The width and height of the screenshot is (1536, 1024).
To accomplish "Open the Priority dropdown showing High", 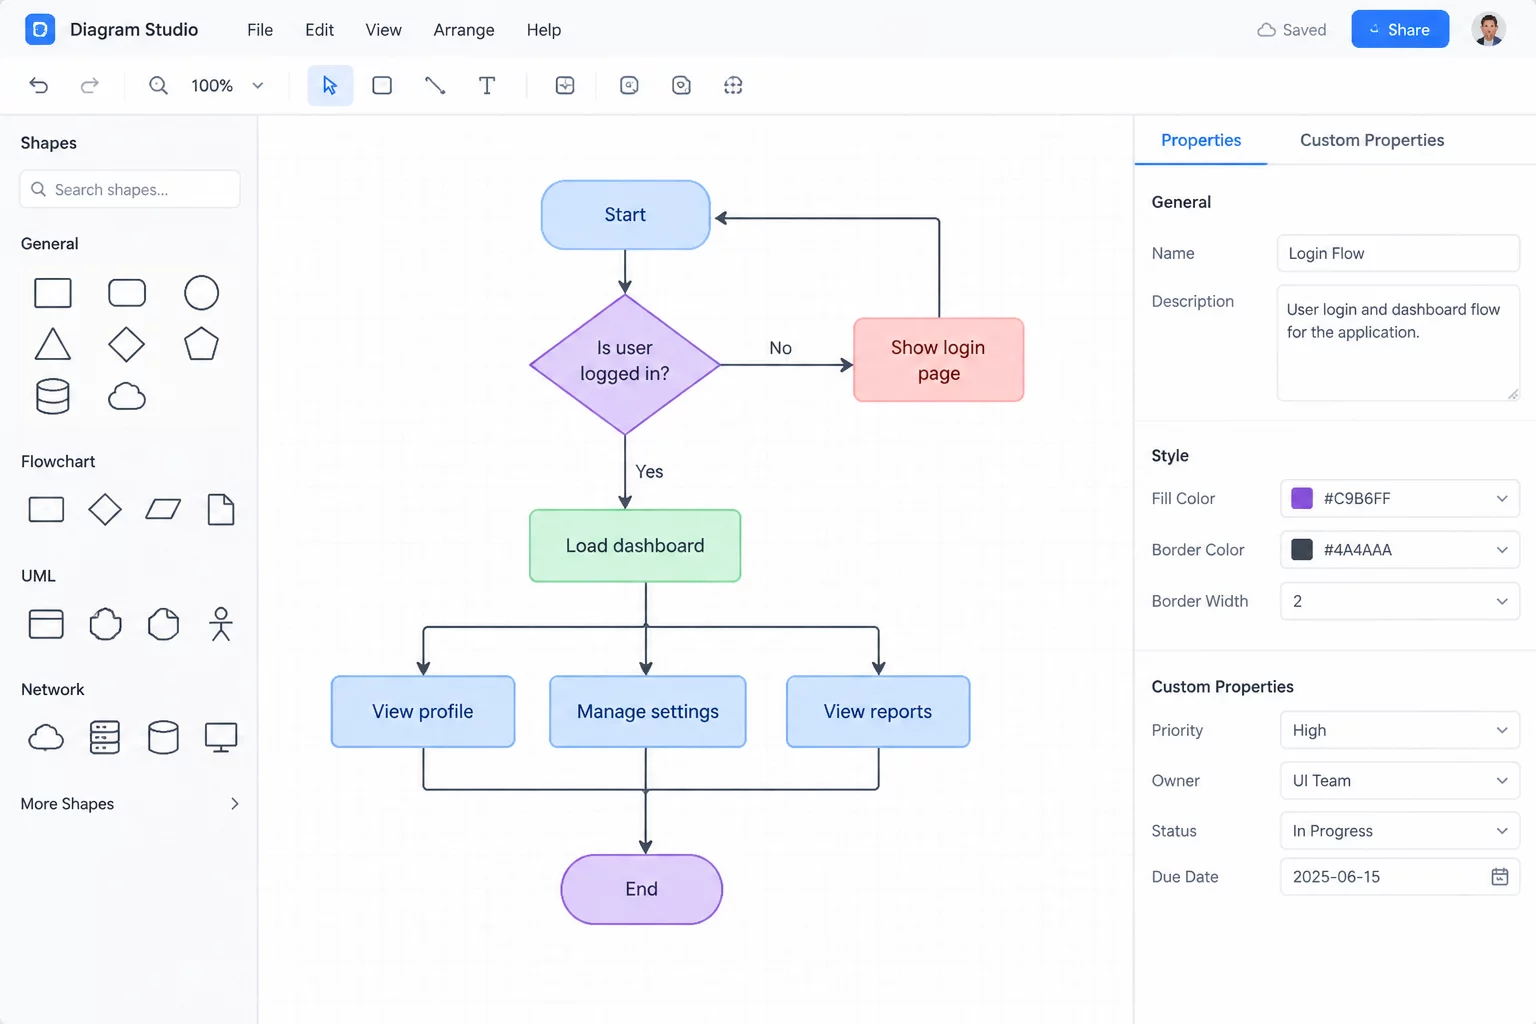I will (1400, 730).
